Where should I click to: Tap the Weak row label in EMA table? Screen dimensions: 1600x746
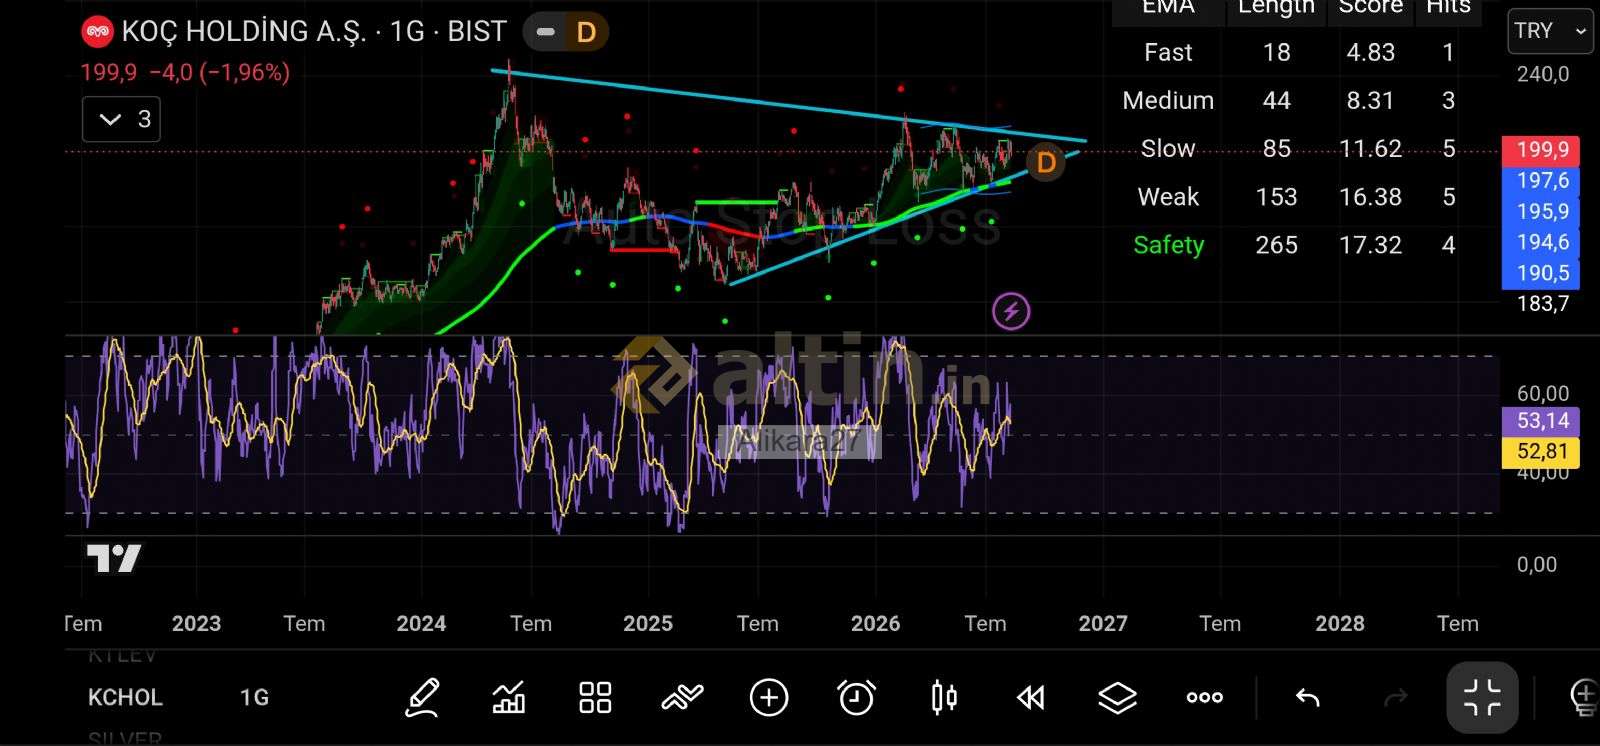pos(1168,197)
